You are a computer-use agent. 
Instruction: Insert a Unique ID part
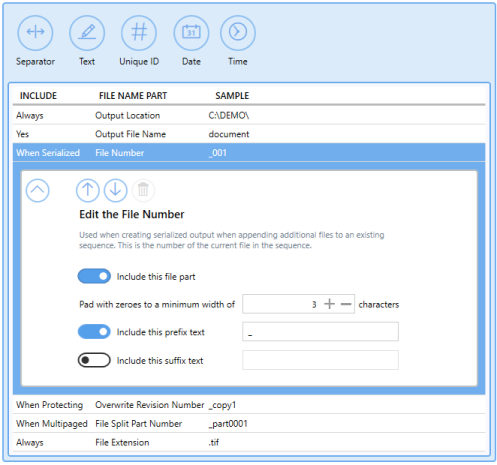point(139,33)
